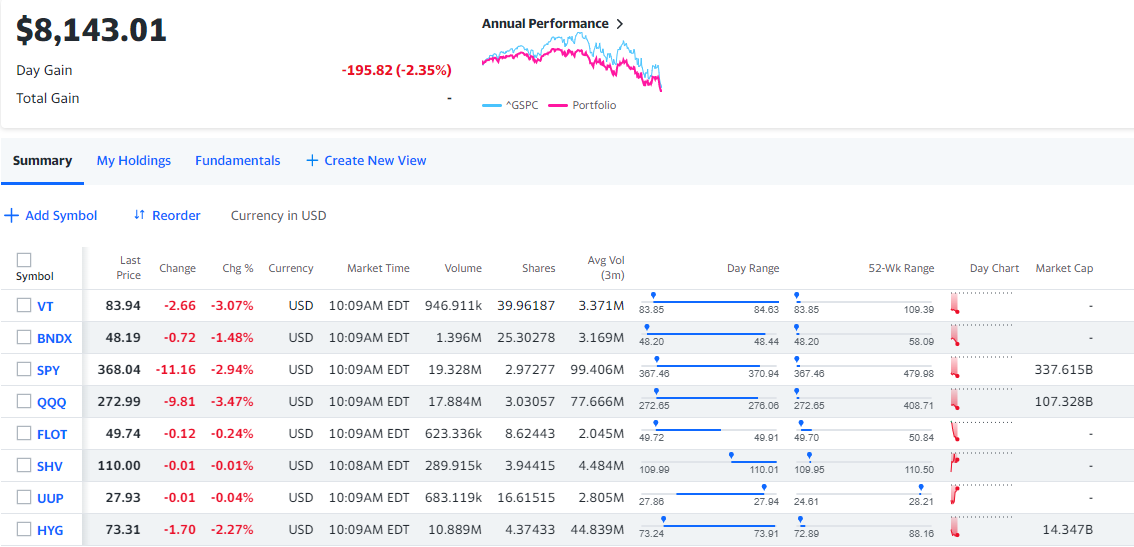This screenshot has height=547, width=1134.
Task: Sort by the Shares column header
Action: click(x=539, y=268)
